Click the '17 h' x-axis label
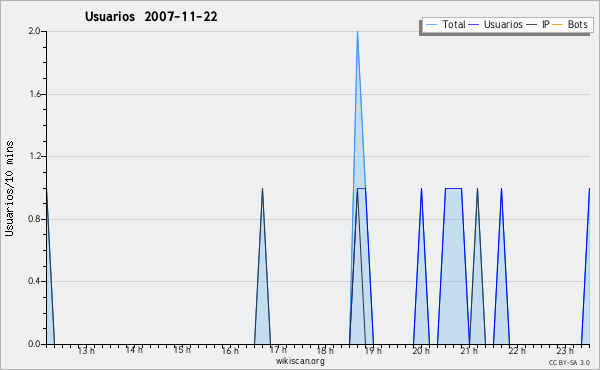600x370 pixels. (278, 350)
